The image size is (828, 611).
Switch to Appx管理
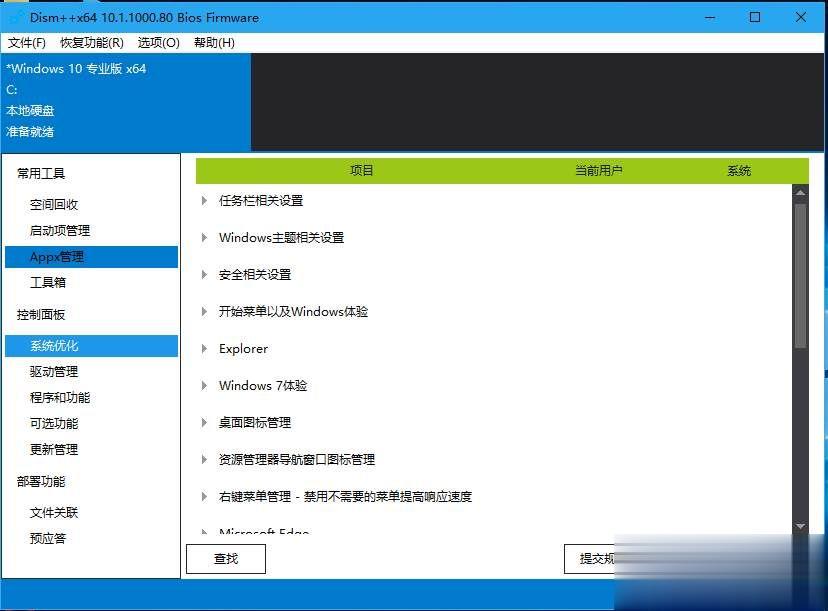(56, 256)
